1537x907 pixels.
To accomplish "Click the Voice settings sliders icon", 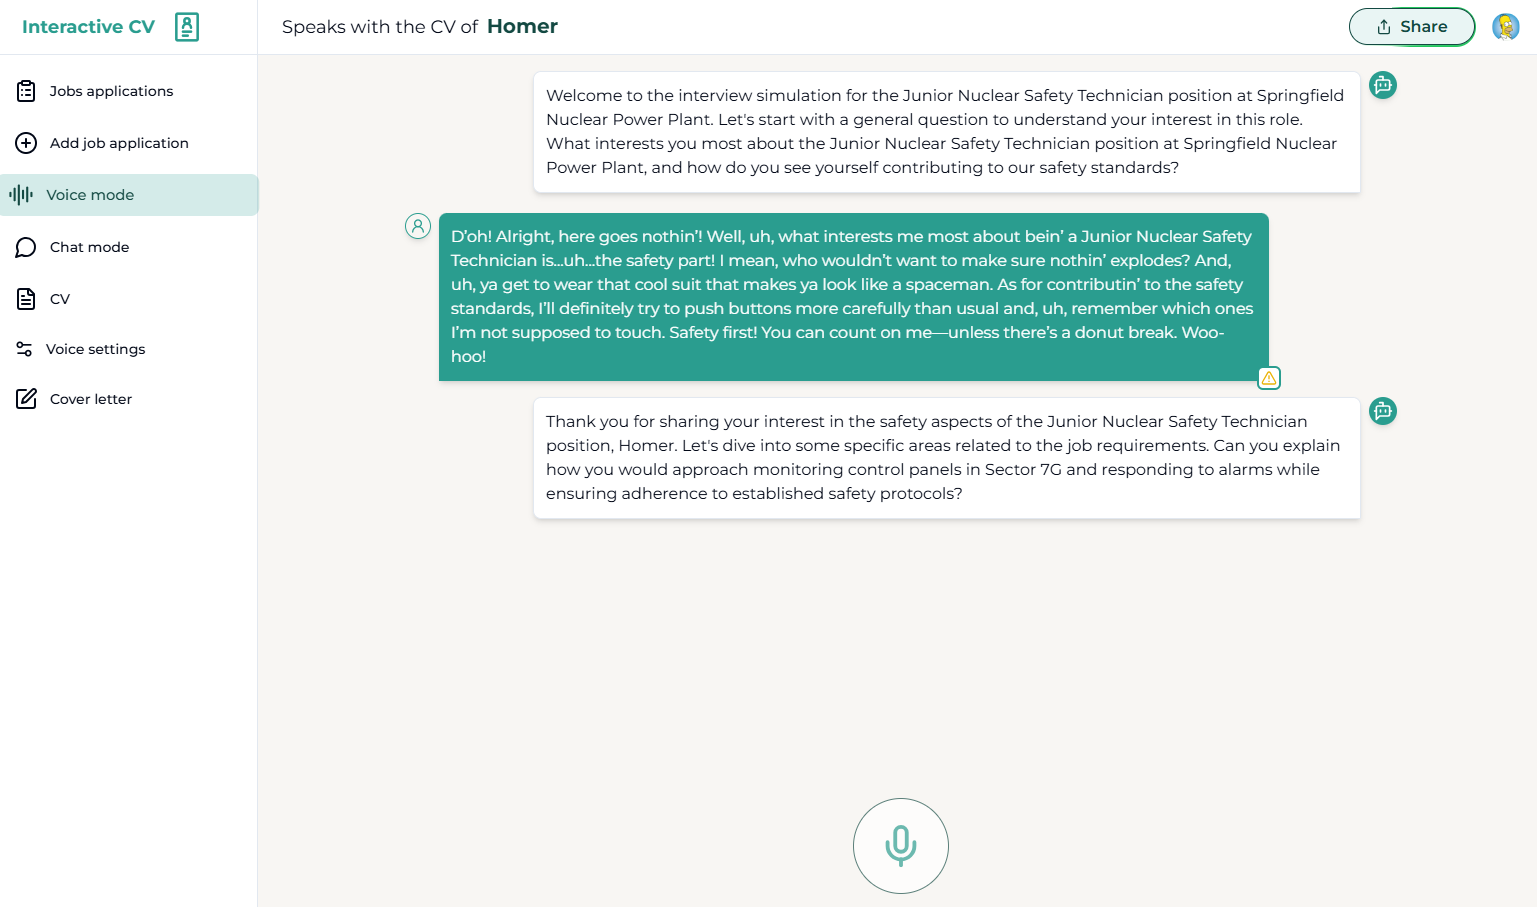I will [24, 349].
